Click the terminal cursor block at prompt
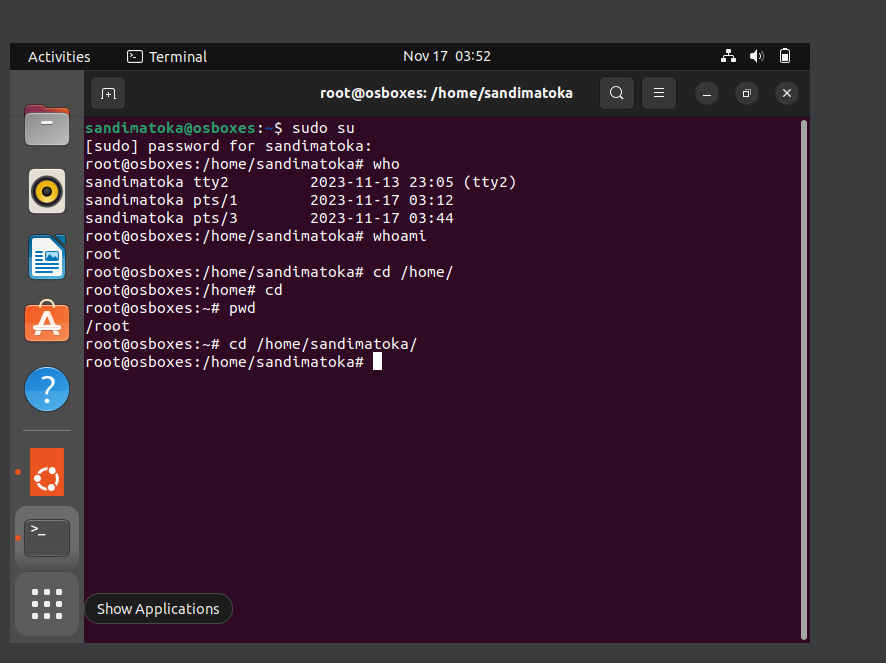This screenshot has height=663, width=886. tap(377, 361)
